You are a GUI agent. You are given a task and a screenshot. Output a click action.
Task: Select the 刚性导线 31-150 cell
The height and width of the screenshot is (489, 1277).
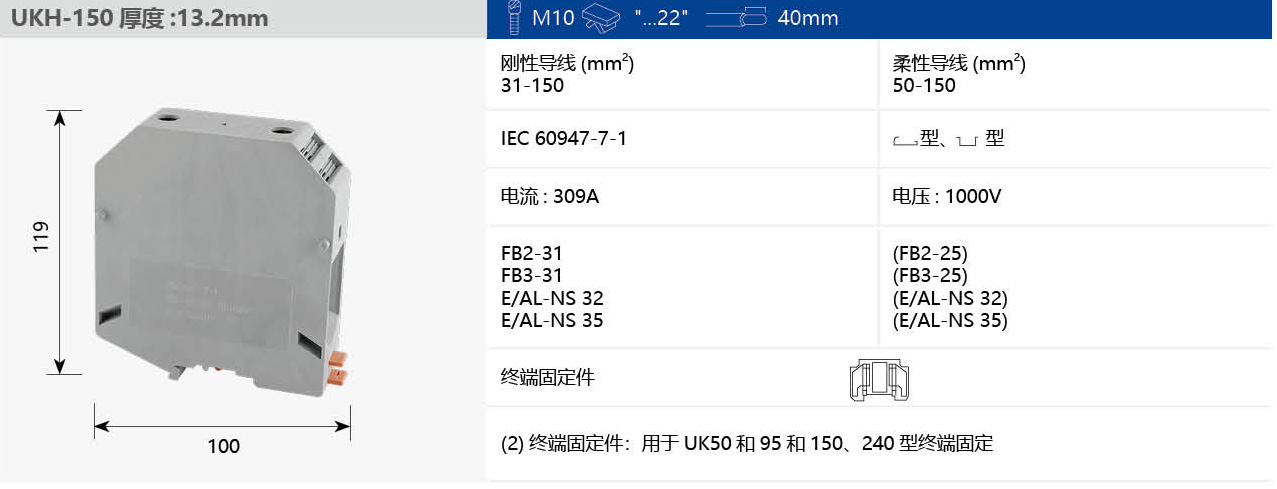point(567,74)
